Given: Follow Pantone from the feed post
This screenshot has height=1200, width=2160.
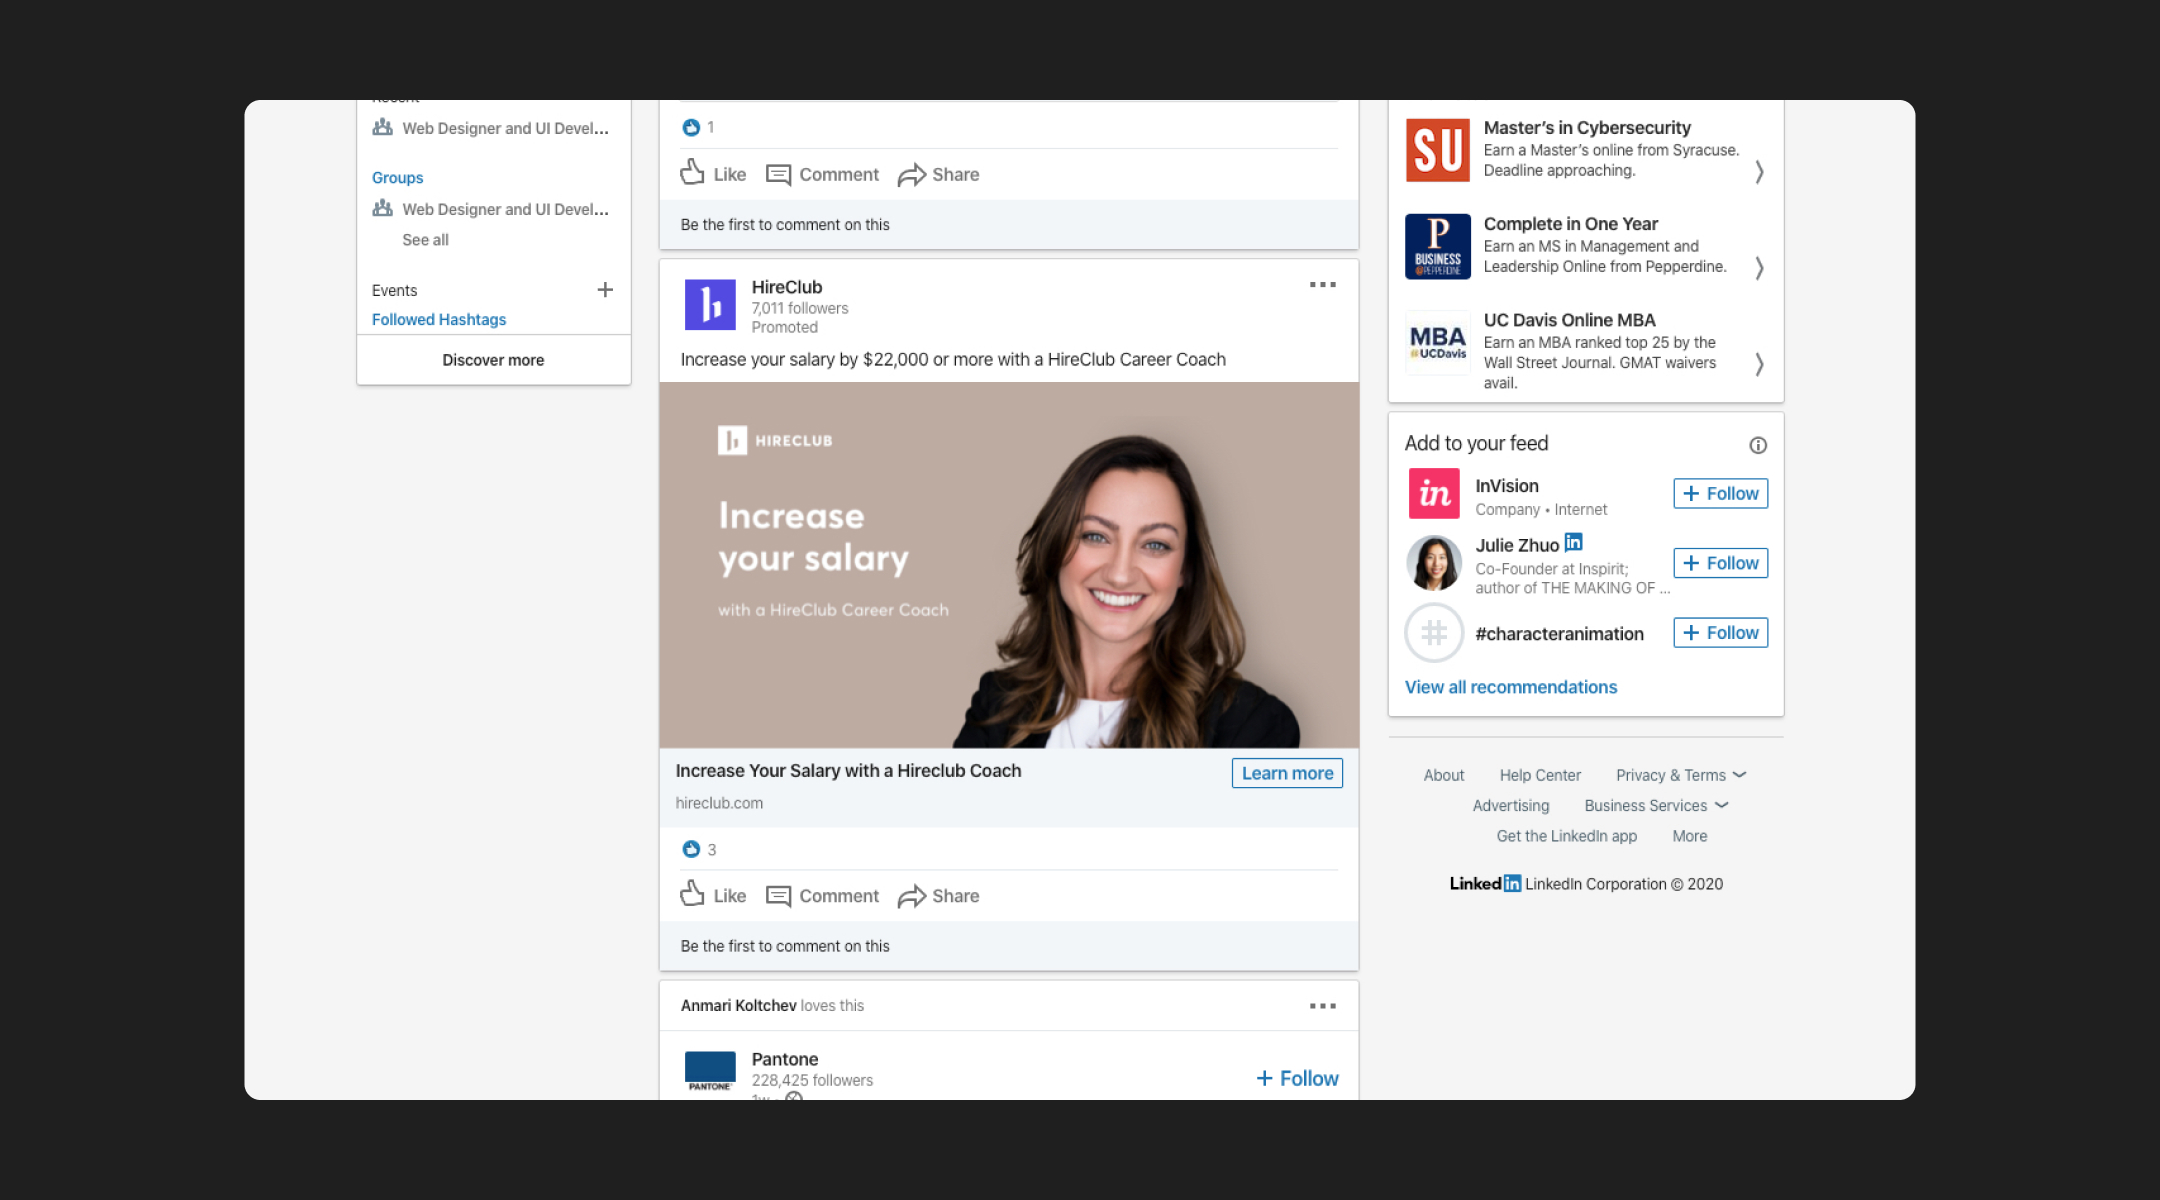Looking at the screenshot, I should coord(1297,1078).
